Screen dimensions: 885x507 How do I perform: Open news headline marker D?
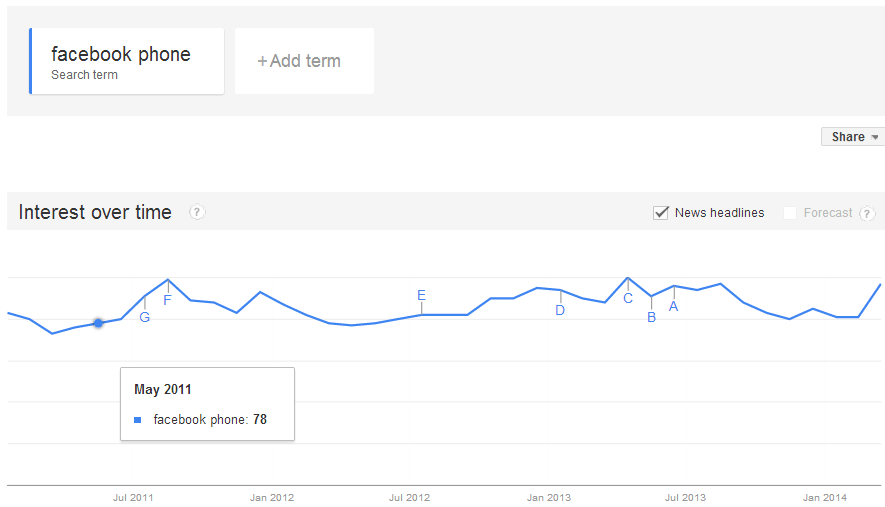point(560,310)
